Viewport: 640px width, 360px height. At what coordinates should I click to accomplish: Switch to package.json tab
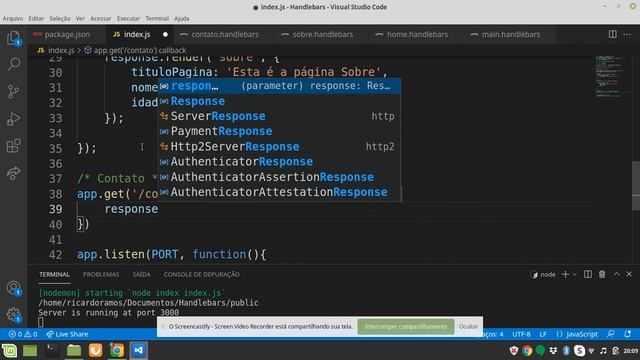tap(67, 34)
